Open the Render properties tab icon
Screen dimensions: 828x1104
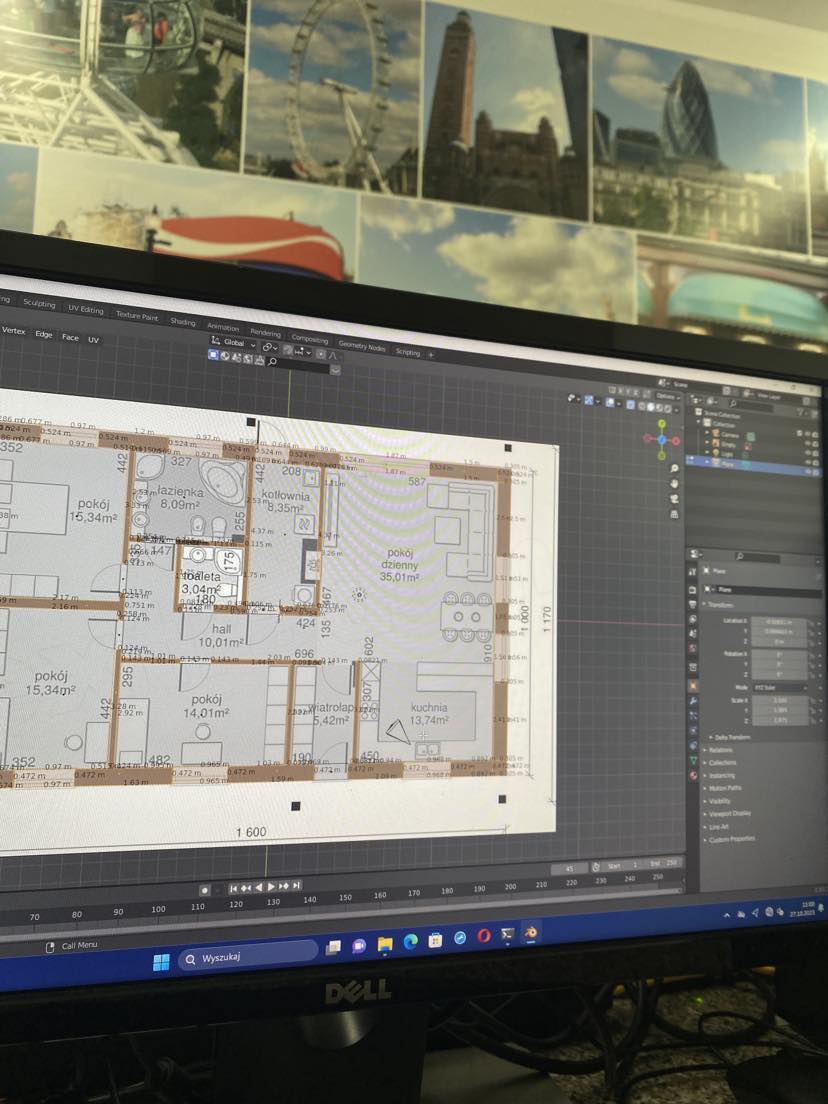click(693, 589)
